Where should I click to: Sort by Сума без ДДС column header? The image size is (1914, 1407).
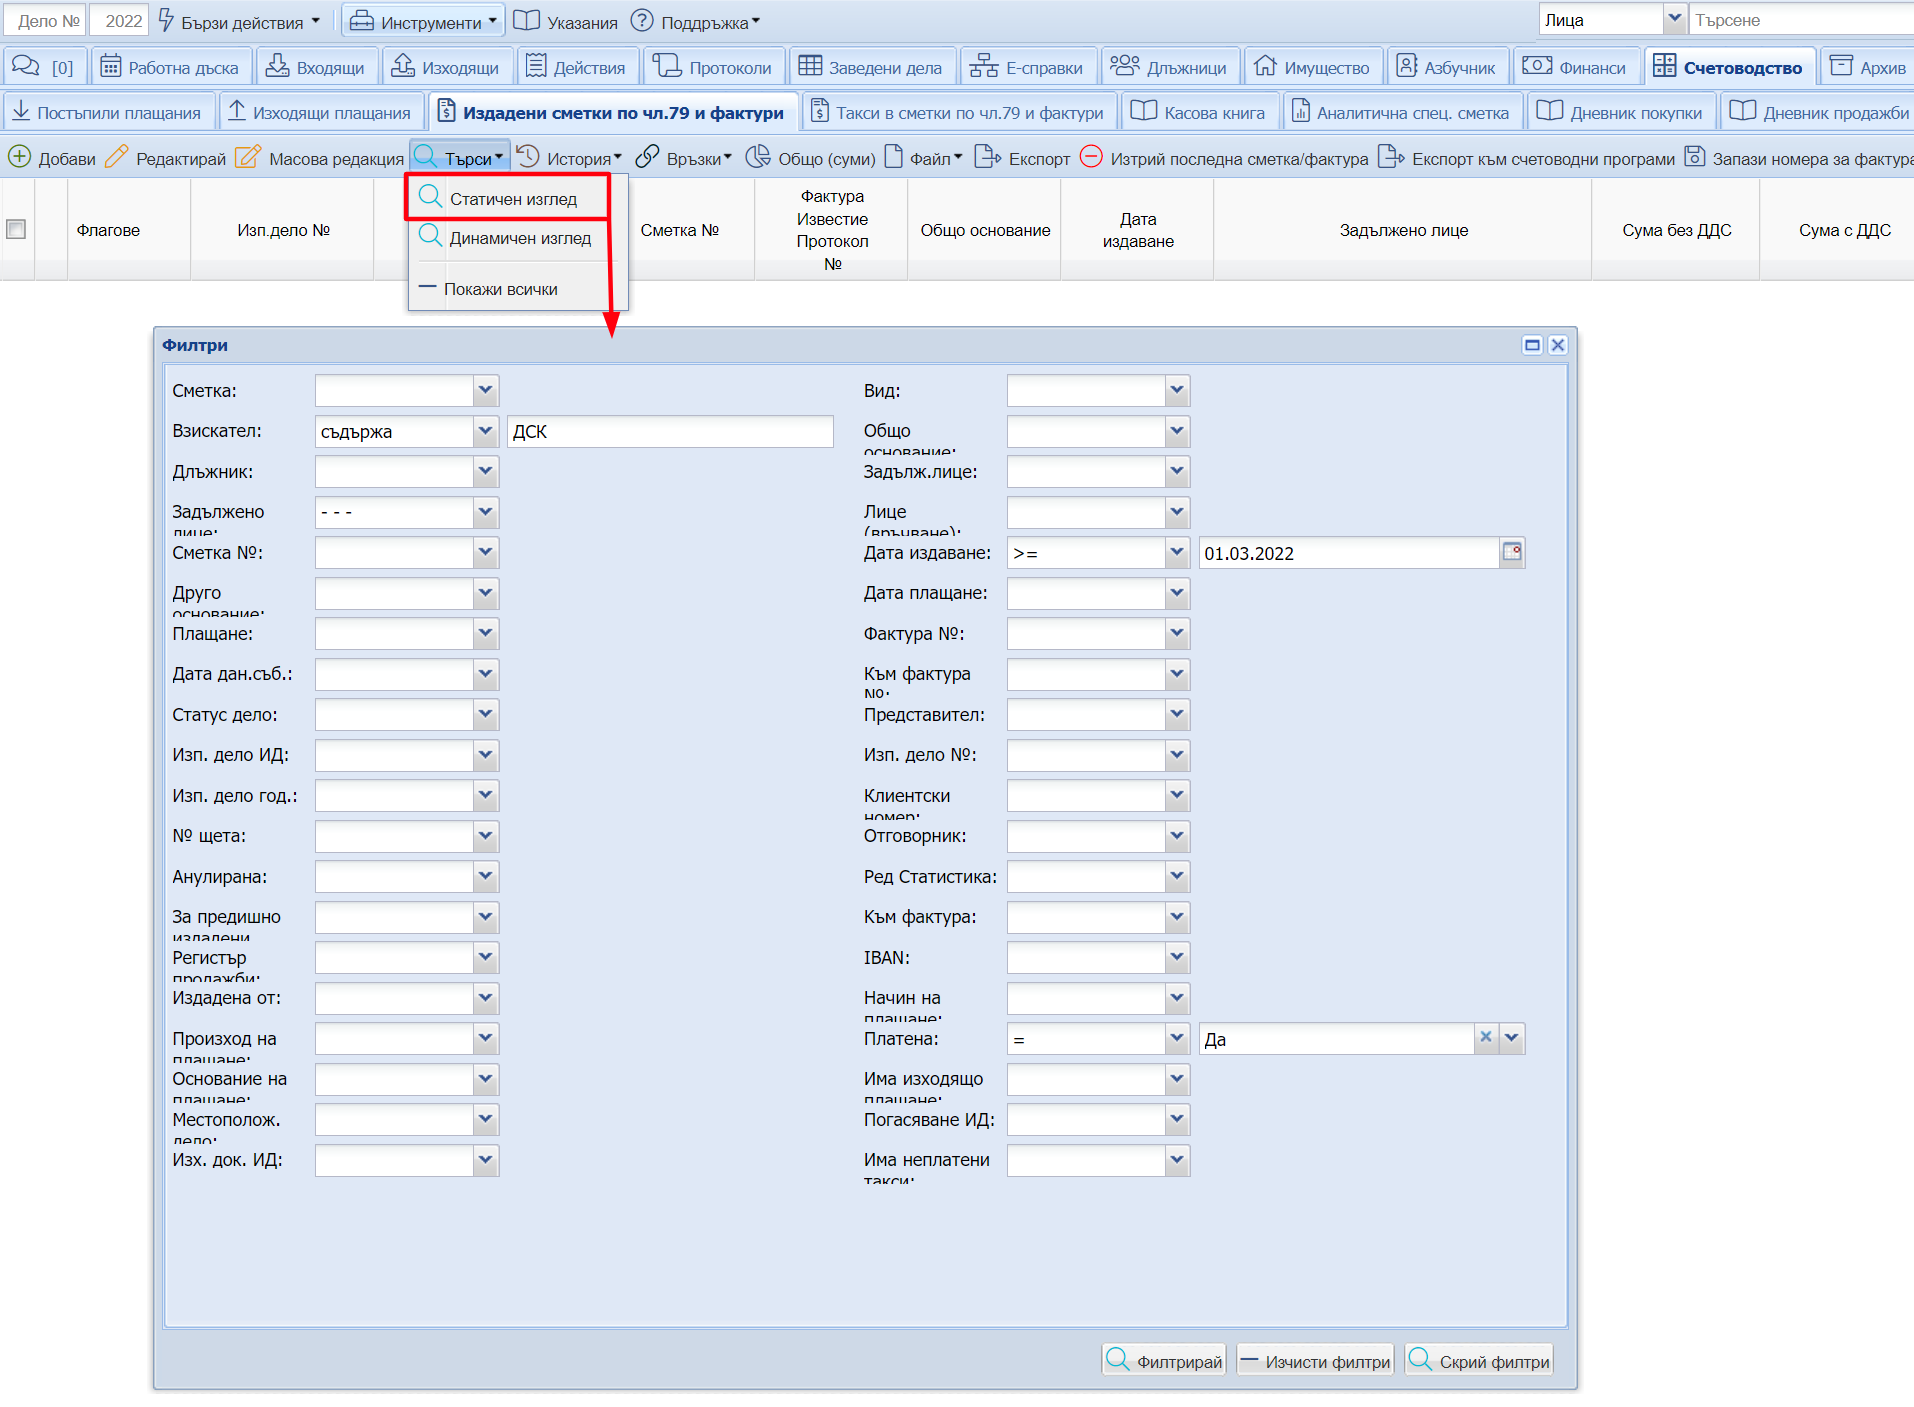[x=1676, y=230]
